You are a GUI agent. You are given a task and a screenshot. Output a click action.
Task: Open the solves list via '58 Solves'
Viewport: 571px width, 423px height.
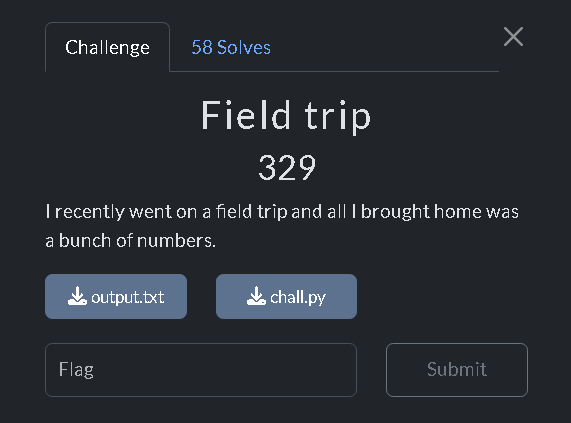point(231,47)
